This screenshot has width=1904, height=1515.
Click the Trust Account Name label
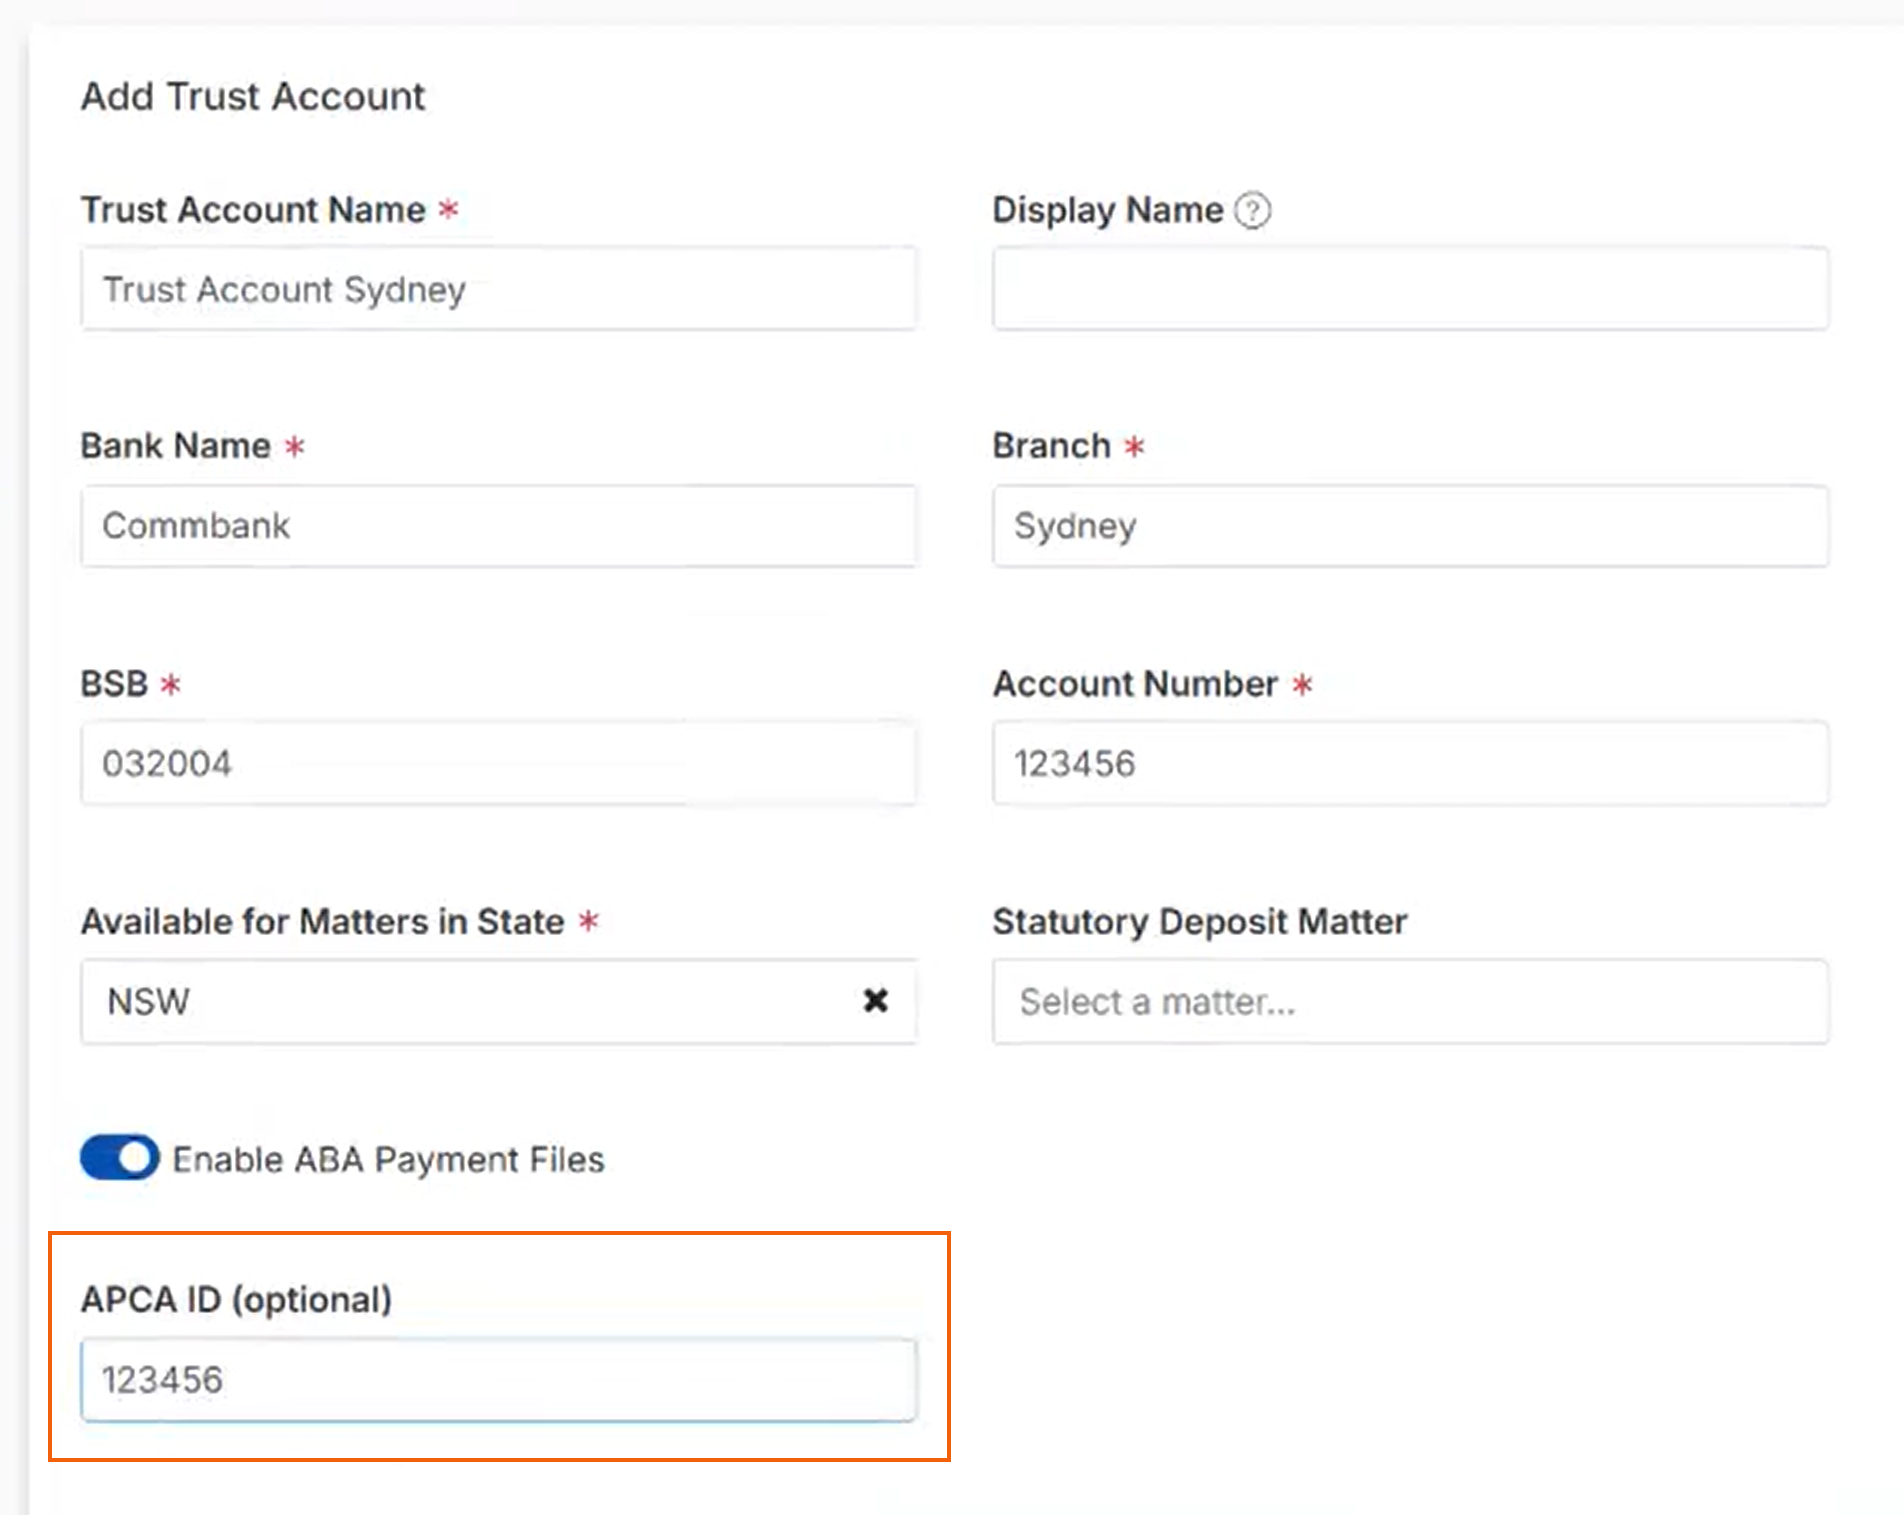click(253, 210)
